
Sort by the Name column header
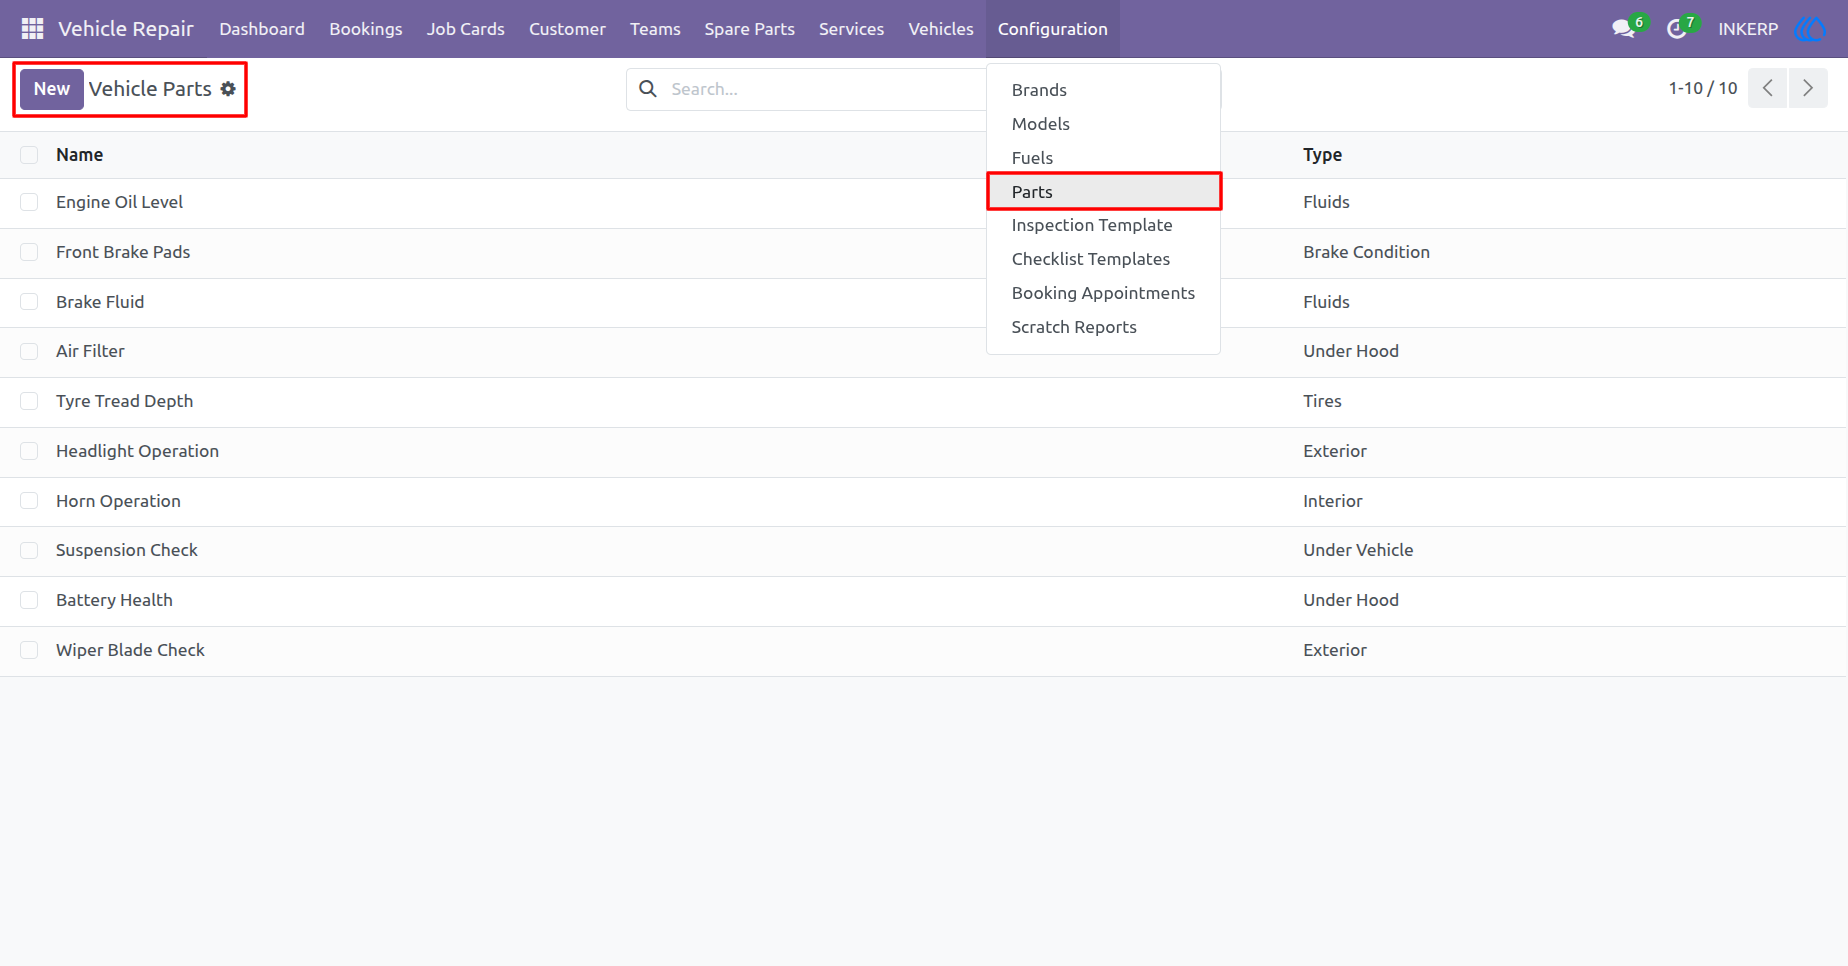[80, 155]
